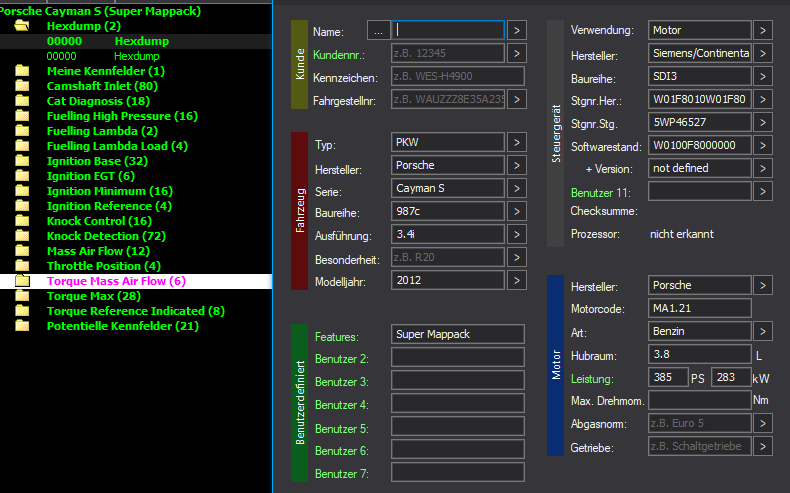Screen dimensions: 790x493
Task: Click folder icon beside Torque Reference Indicated (8)
Action: (22, 311)
